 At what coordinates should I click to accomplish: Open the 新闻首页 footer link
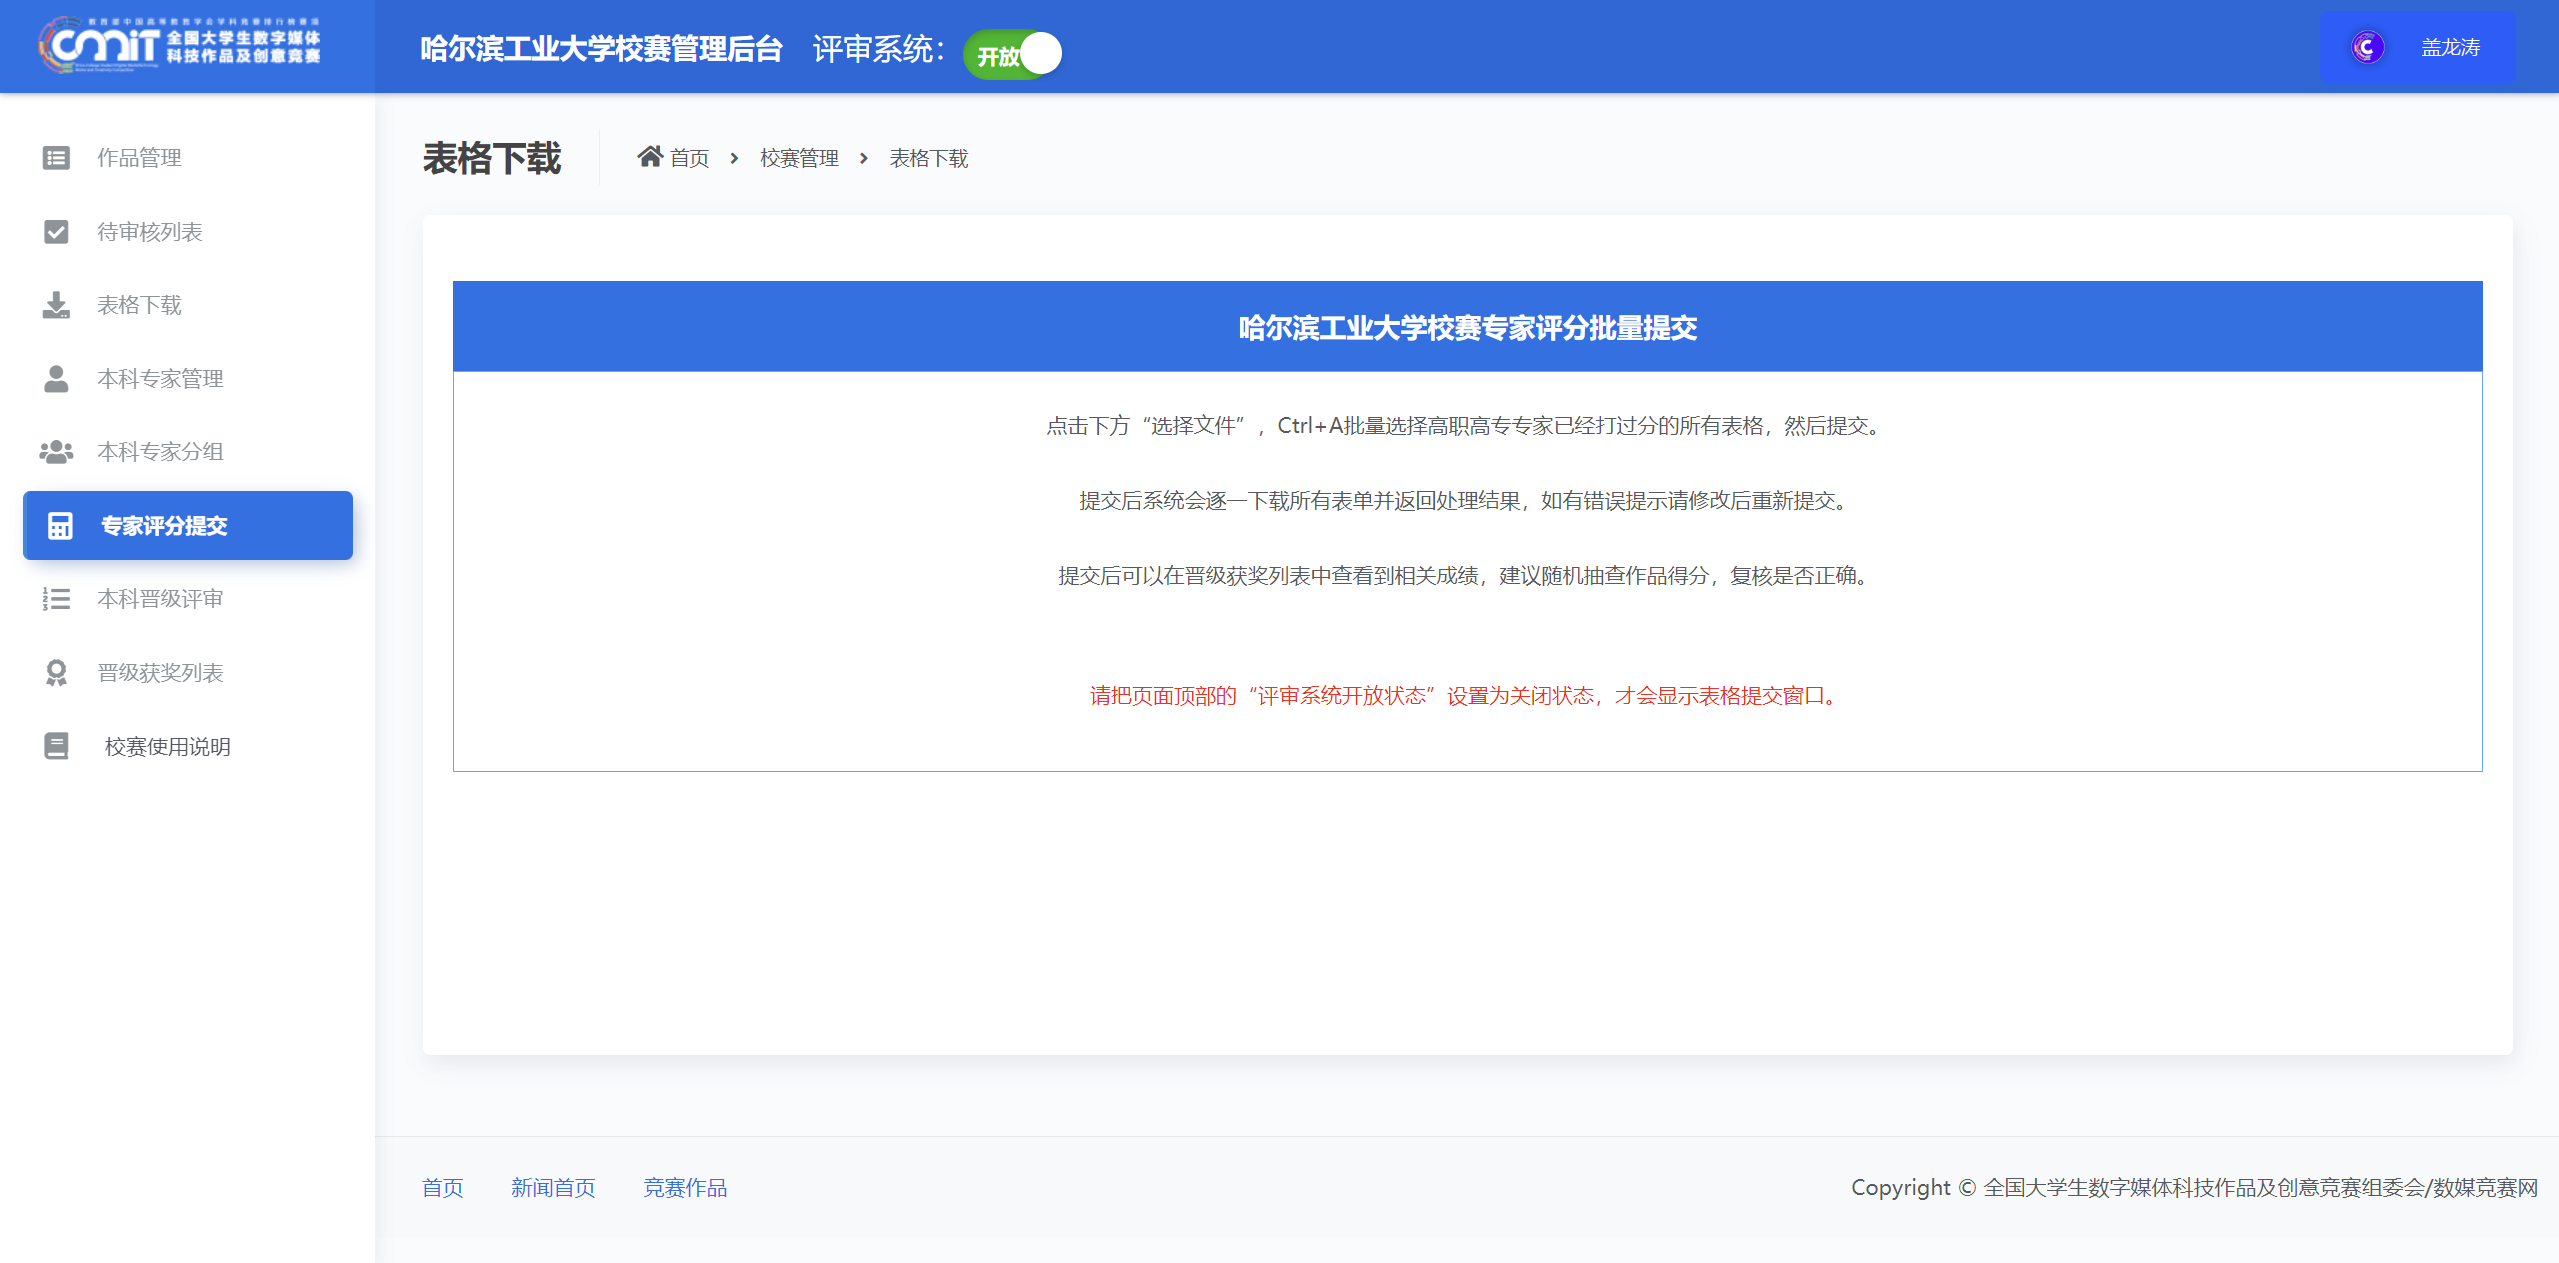[x=553, y=1188]
